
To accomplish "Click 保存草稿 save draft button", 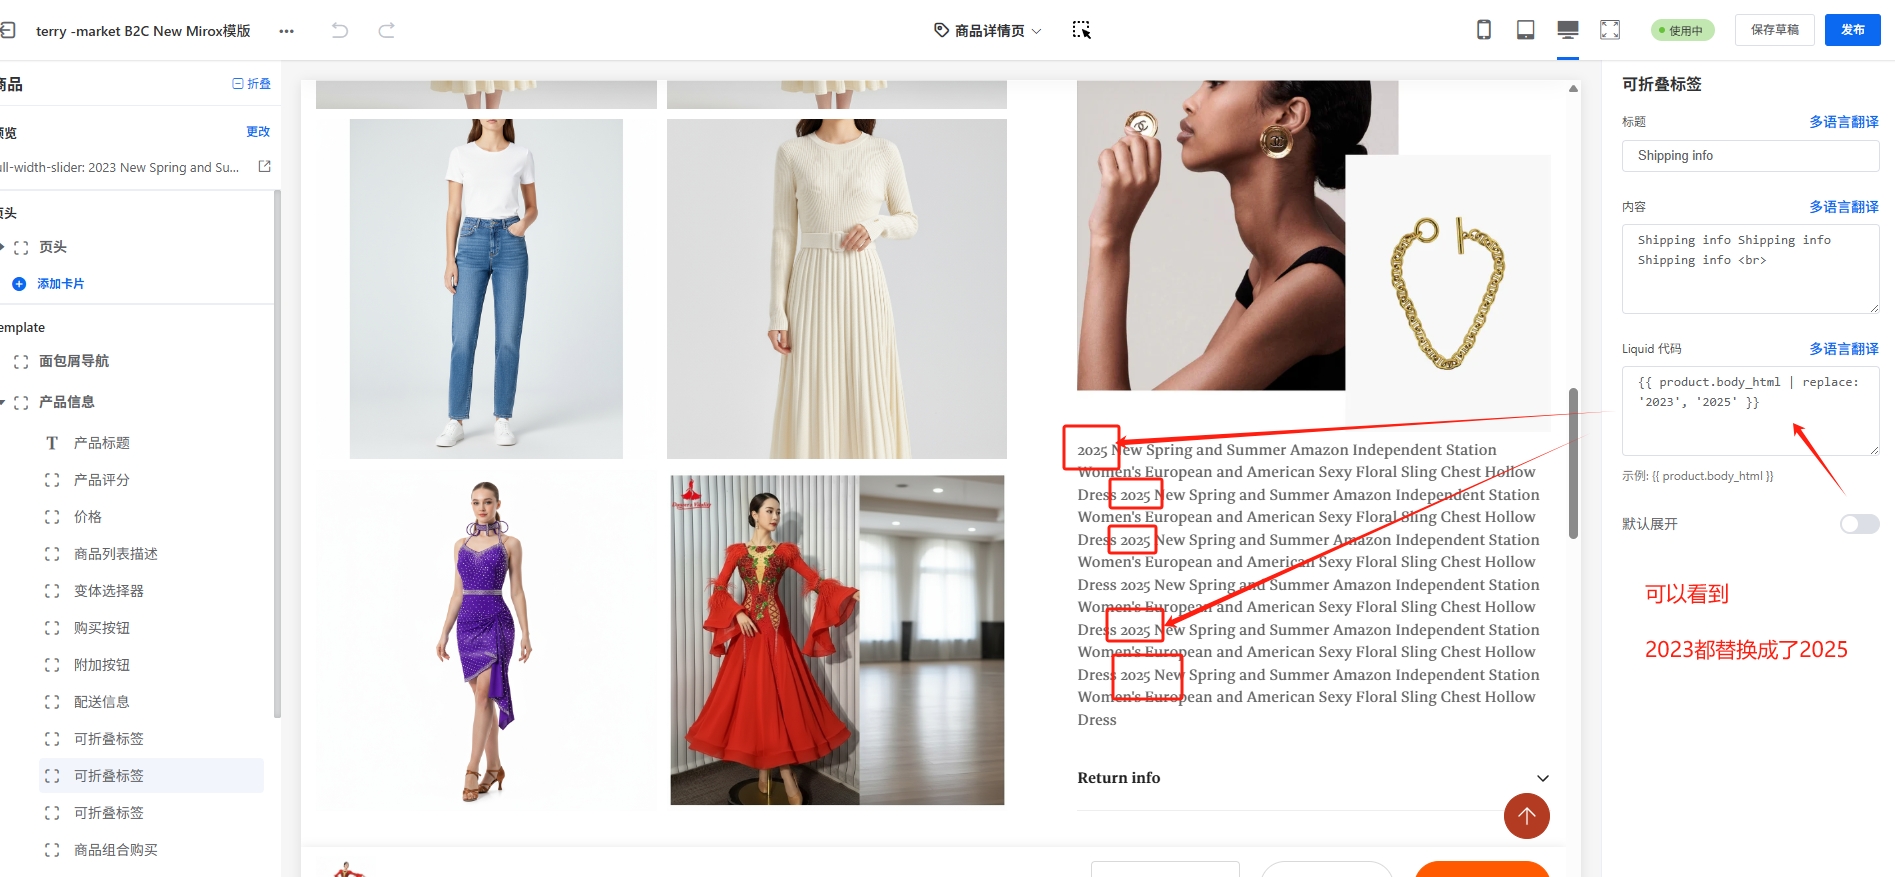I will point(1774,30).
